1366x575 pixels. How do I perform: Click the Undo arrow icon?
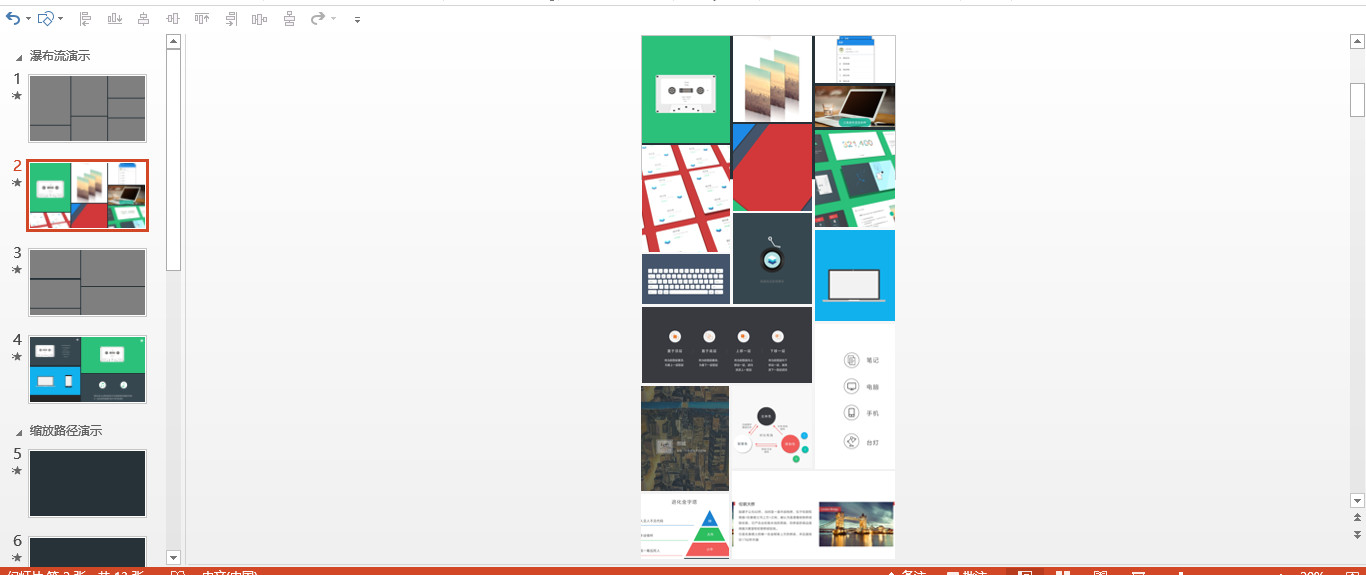(12, 18)
